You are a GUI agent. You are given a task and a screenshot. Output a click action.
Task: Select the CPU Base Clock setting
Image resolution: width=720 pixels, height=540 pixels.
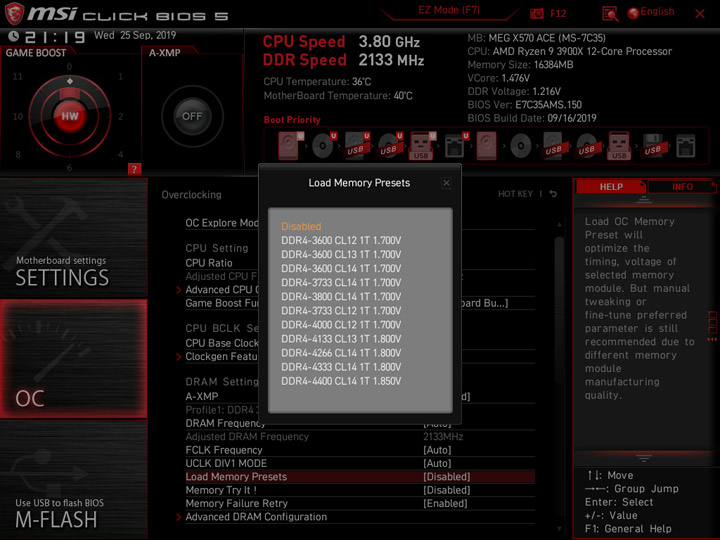pos(222,343)
